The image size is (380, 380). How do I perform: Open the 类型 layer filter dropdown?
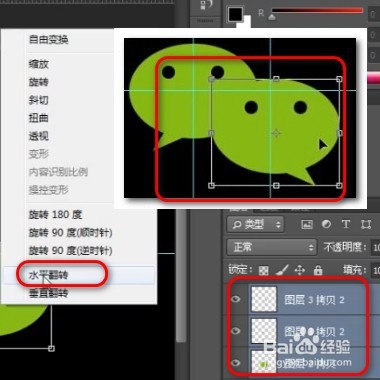[x=256, y=224]
